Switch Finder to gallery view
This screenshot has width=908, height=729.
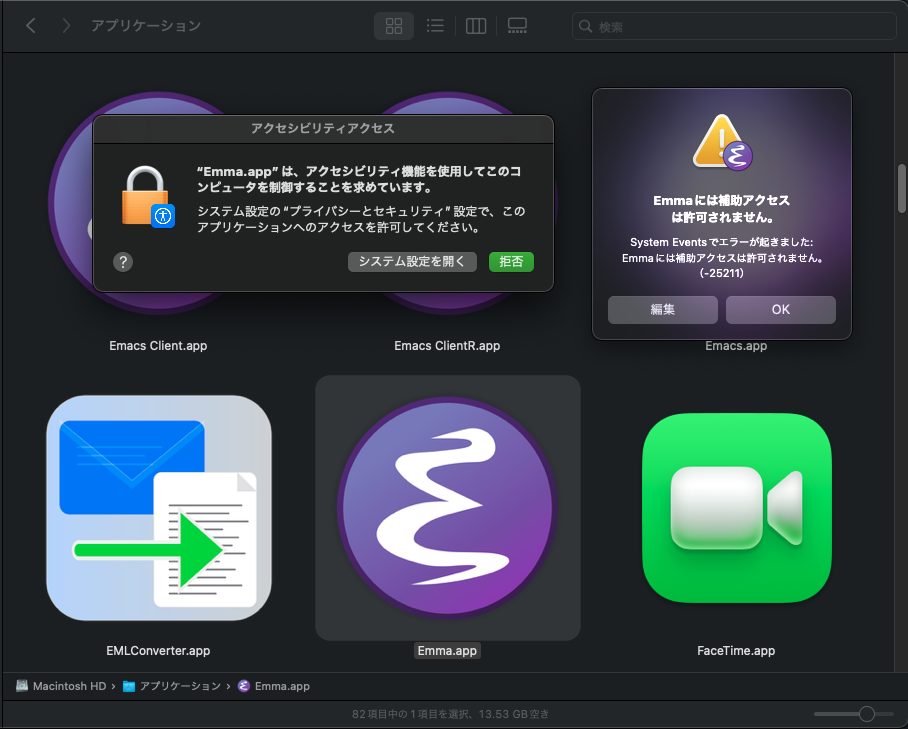tap(517, 25)
